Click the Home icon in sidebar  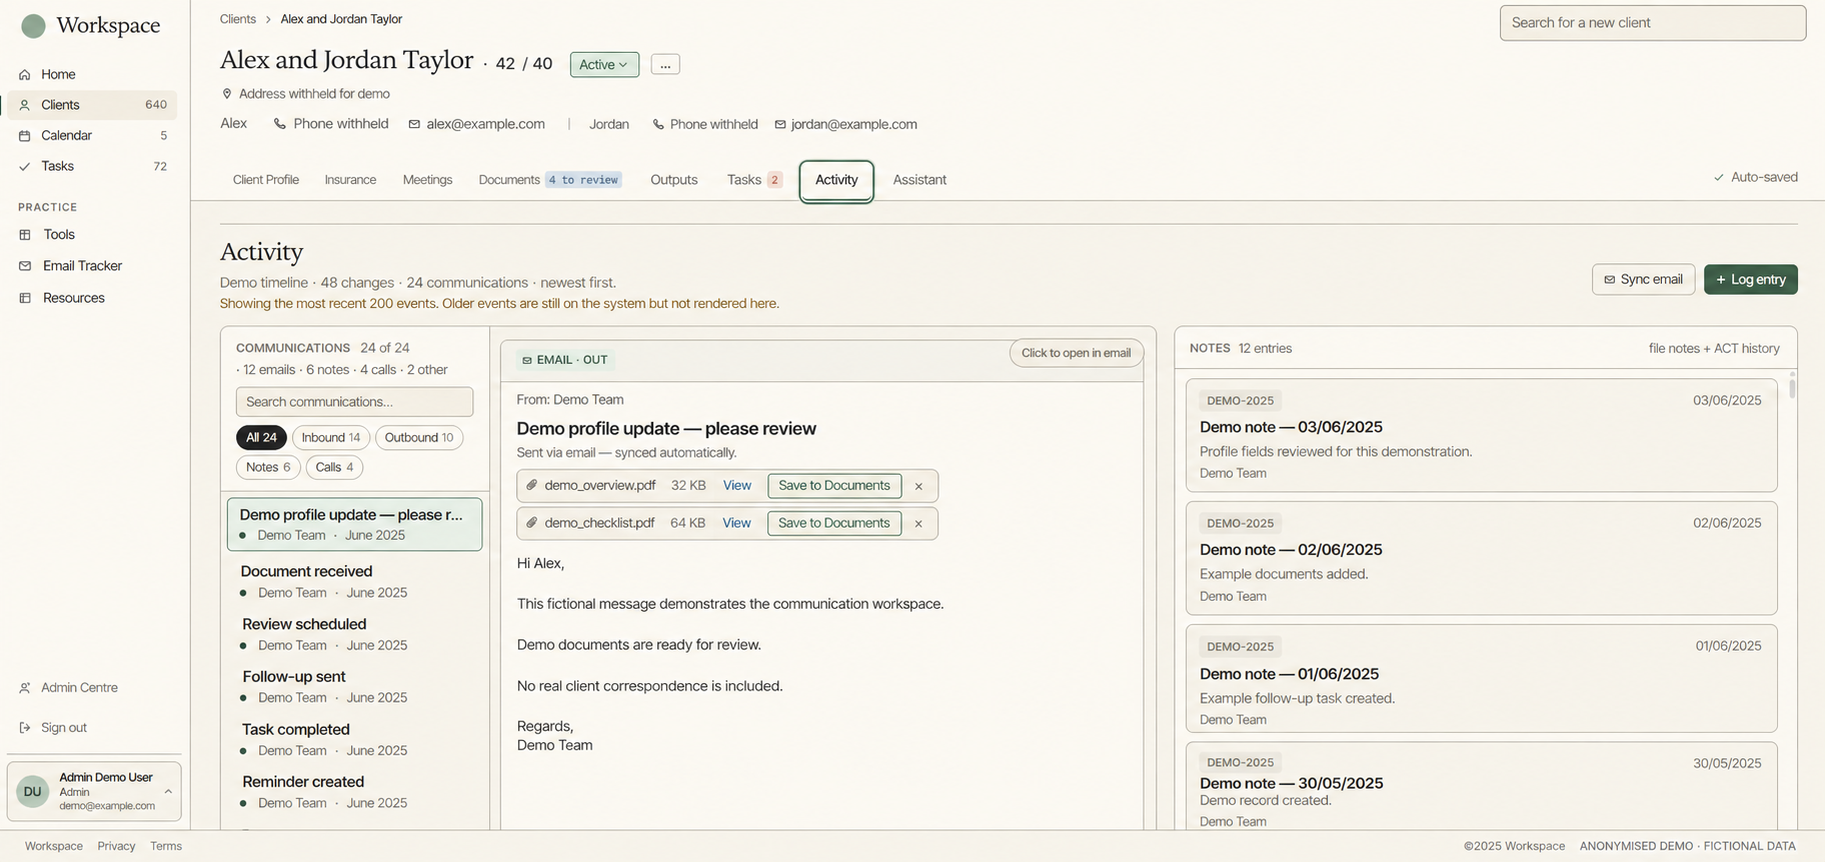point(25,75)
